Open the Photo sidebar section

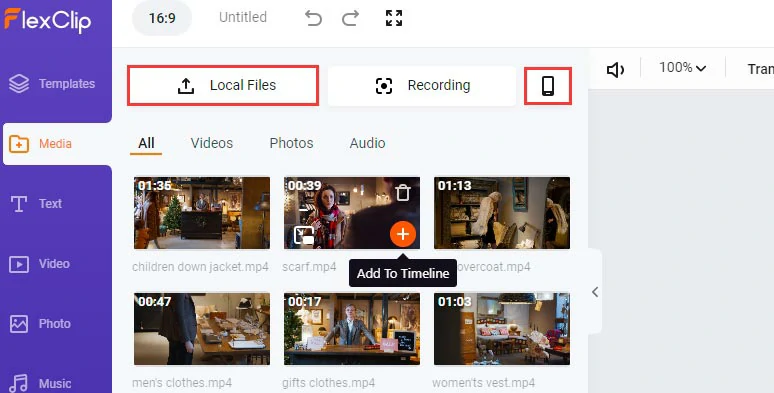coord(40,324)
